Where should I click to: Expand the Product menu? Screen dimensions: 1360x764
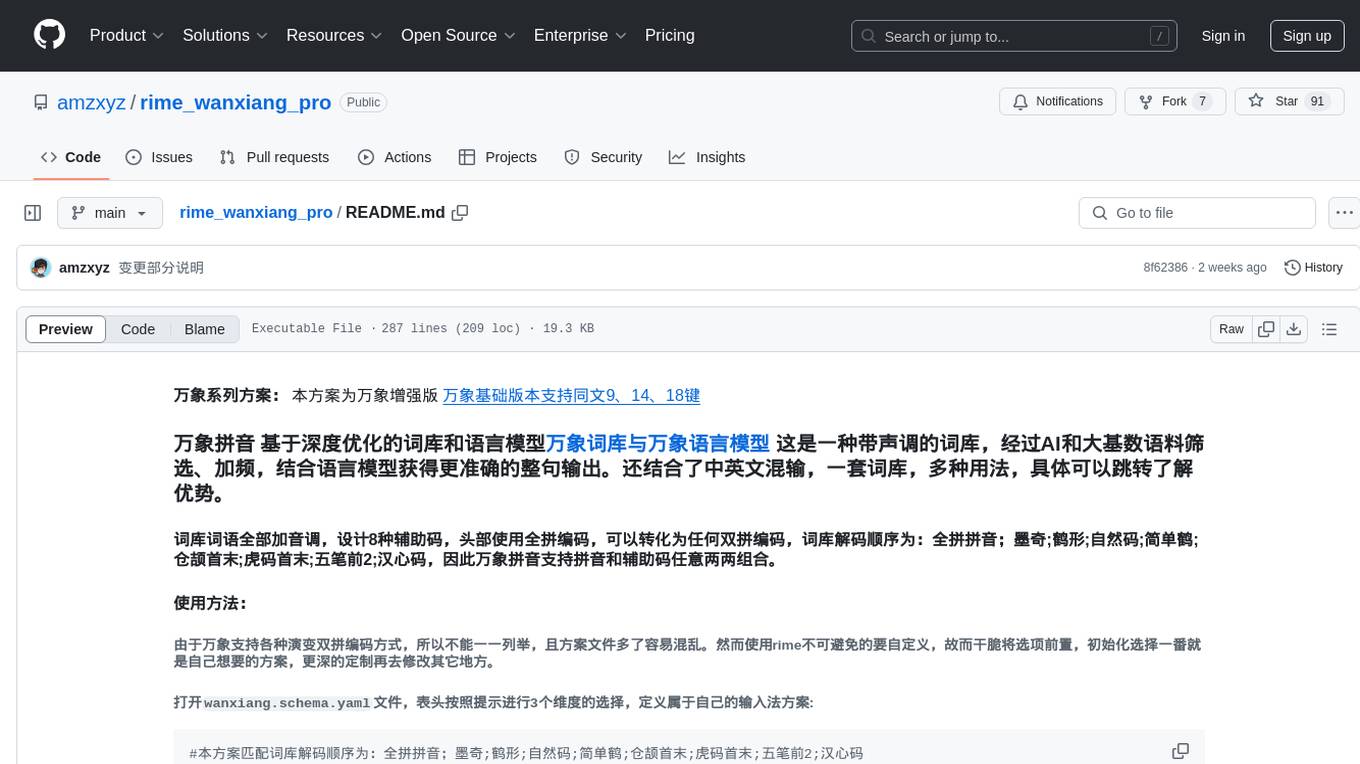point(127,35)
